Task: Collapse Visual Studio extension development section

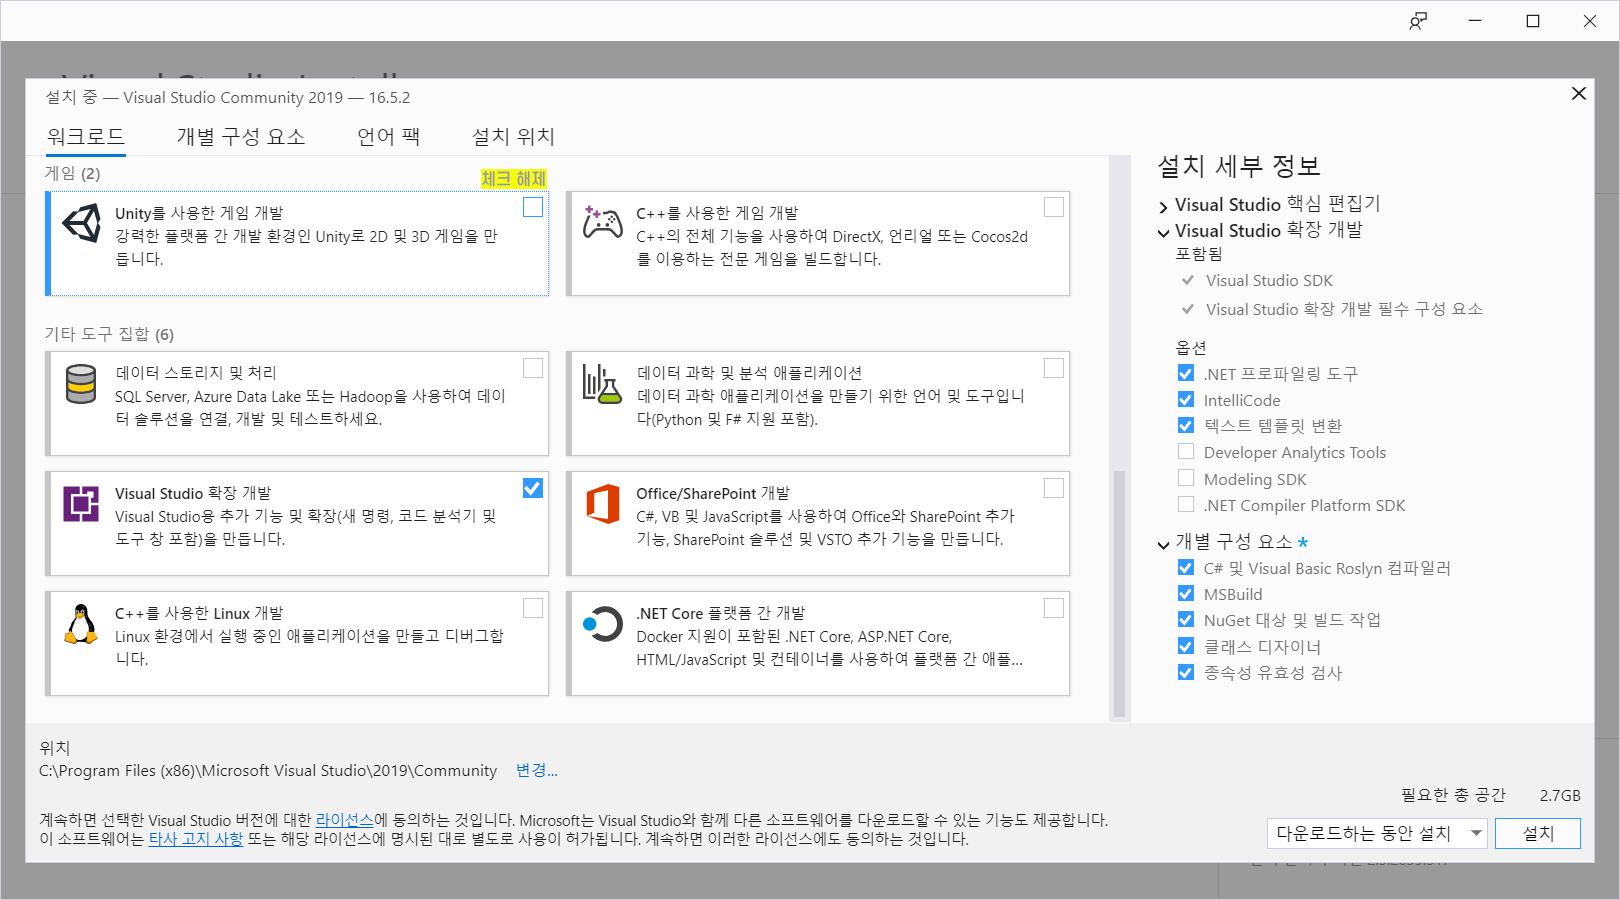Action: coord(1163,233)
